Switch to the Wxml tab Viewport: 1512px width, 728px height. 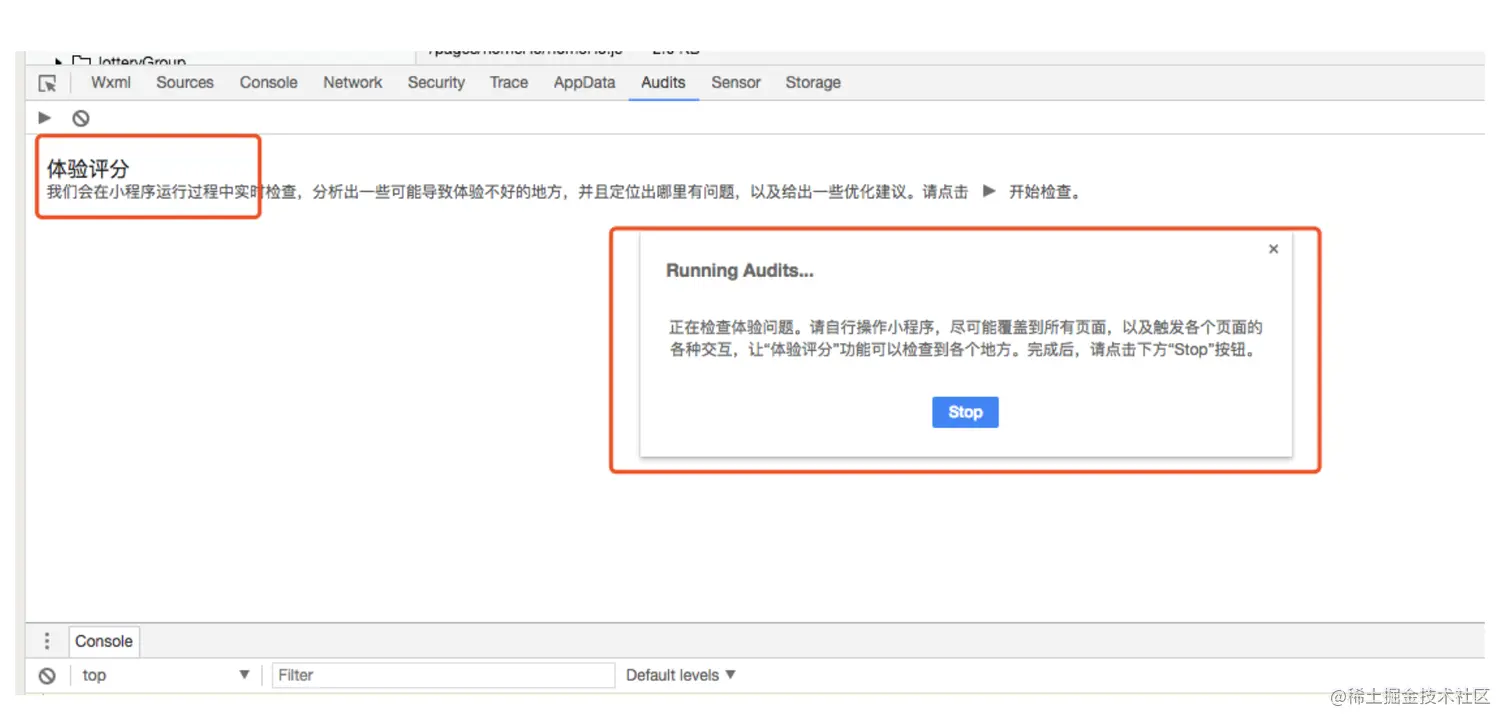[111, 83]
